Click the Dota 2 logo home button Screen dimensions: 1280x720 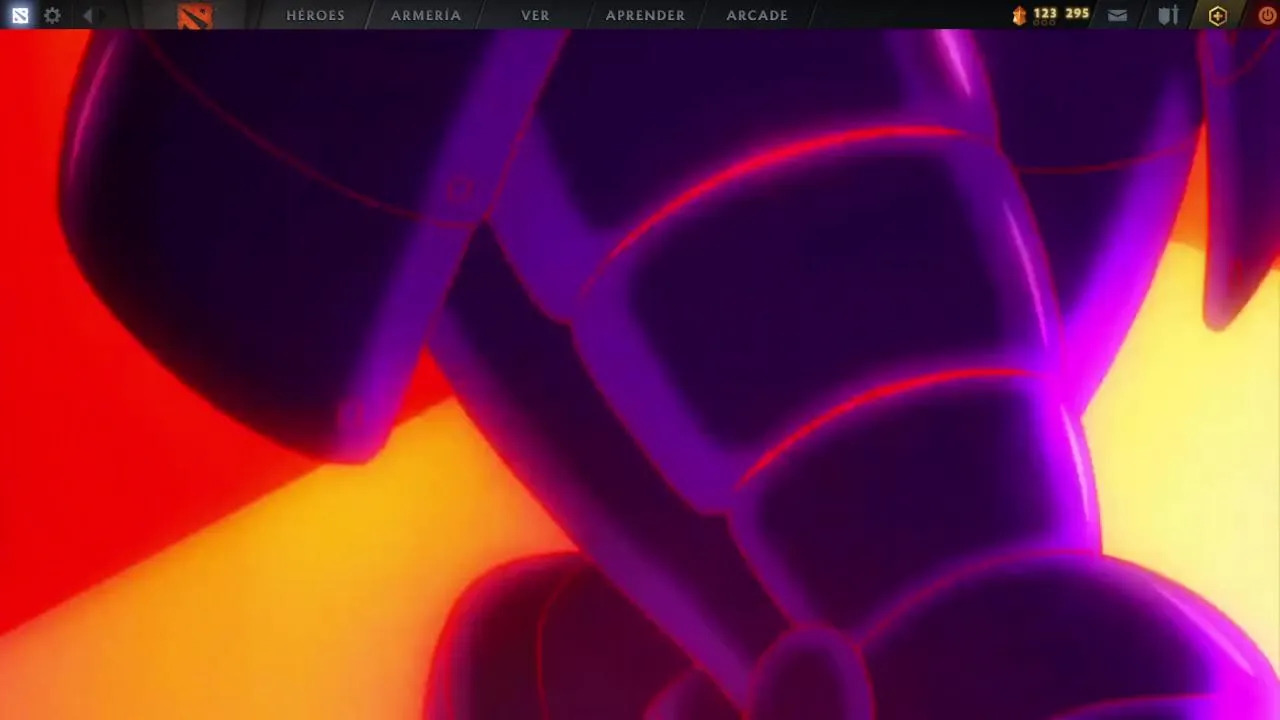195,15
